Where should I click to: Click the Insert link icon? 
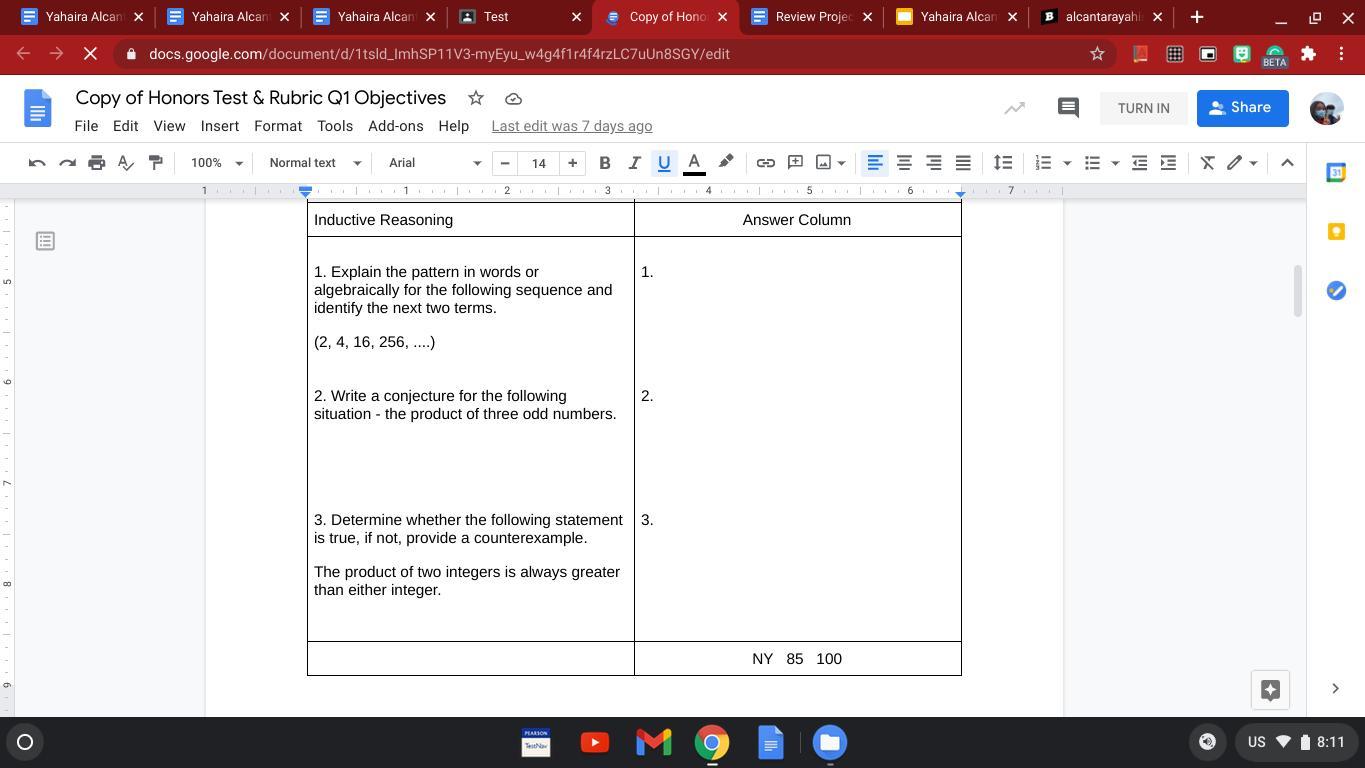coord(765,163)
